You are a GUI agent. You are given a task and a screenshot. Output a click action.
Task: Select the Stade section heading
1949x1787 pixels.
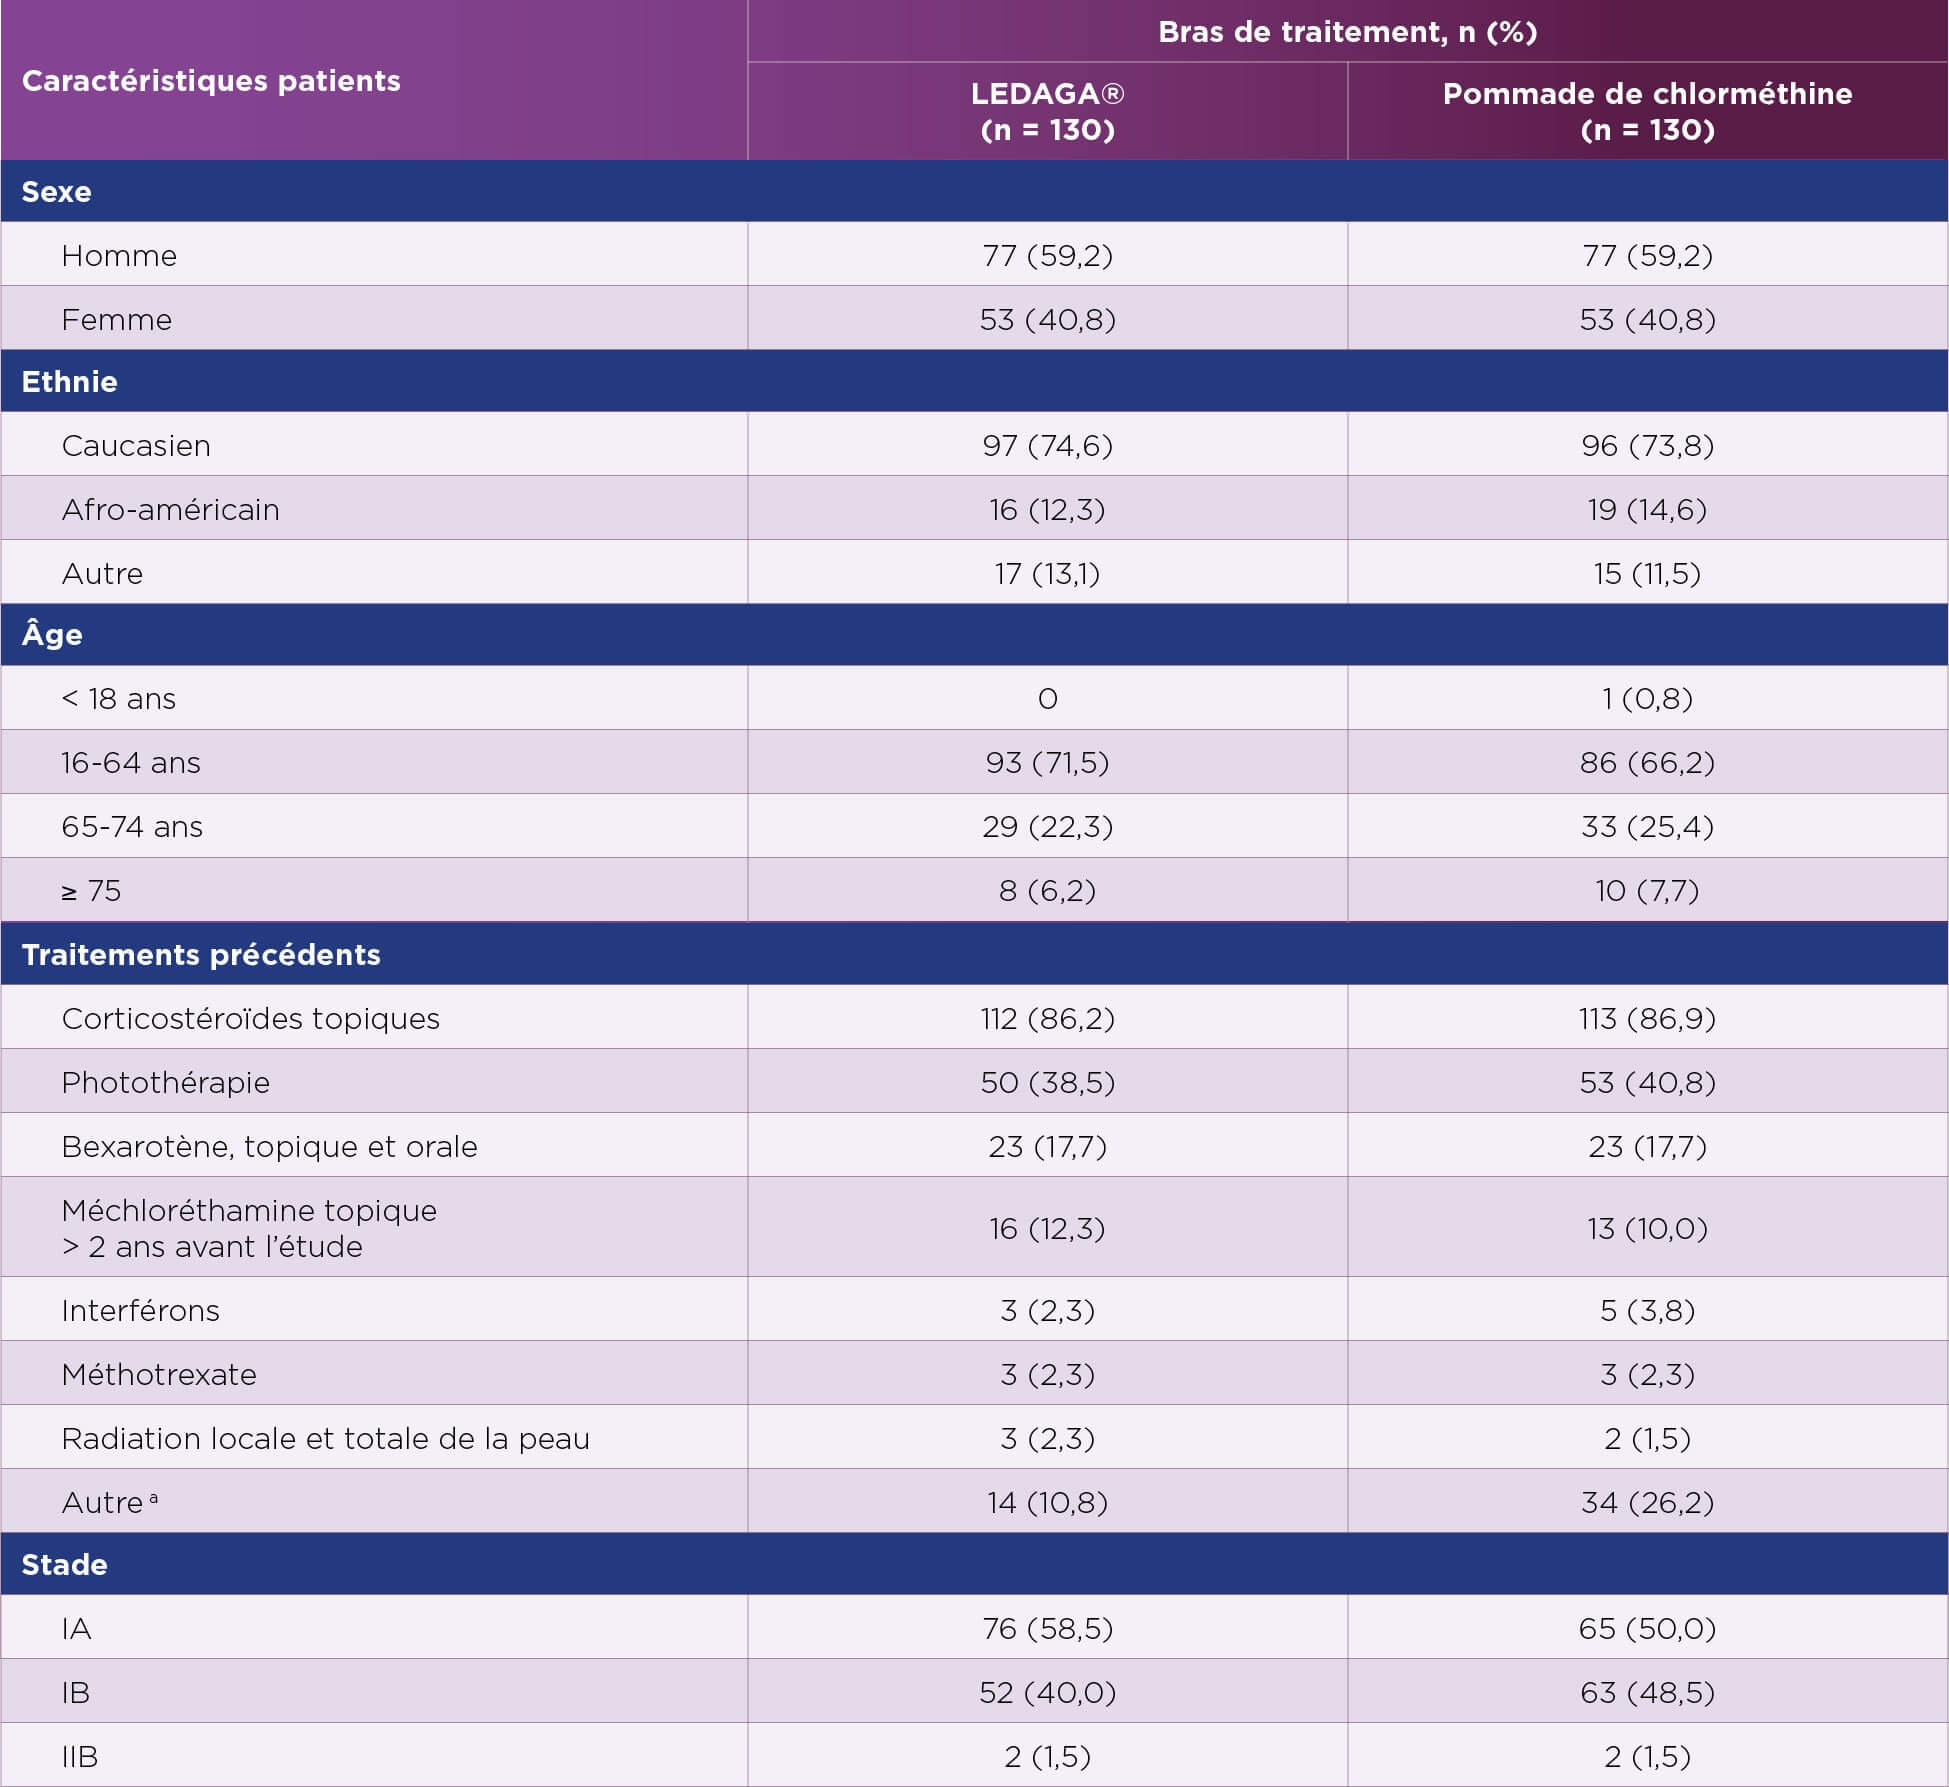pos(65,1565)
